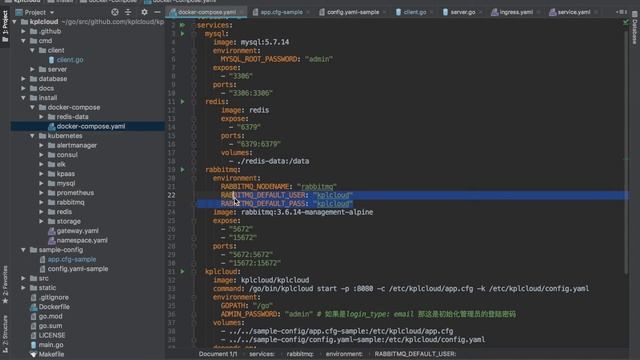The image size is (640, 360).
Task: Open the Database tool window
Action: (x=635, y=28)
